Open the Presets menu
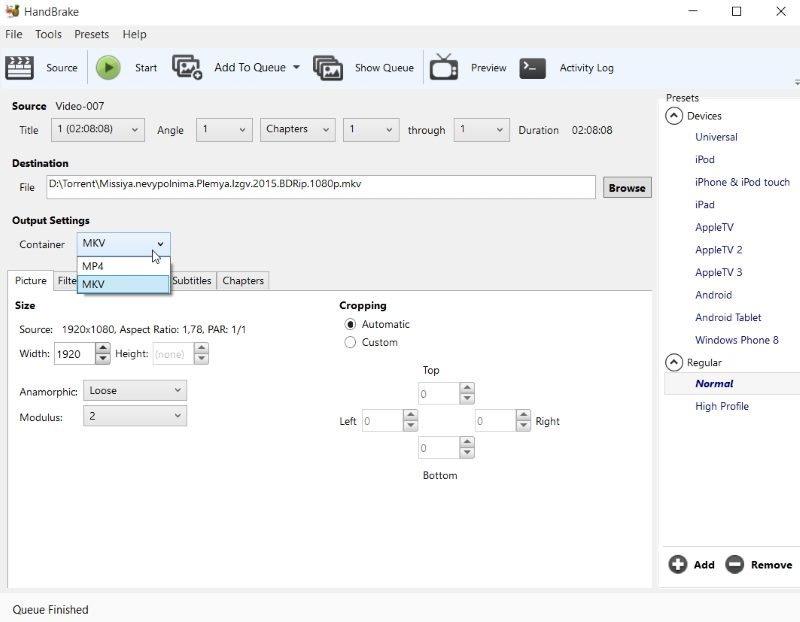This screenshot has height=622, width=800. [91, 34]
